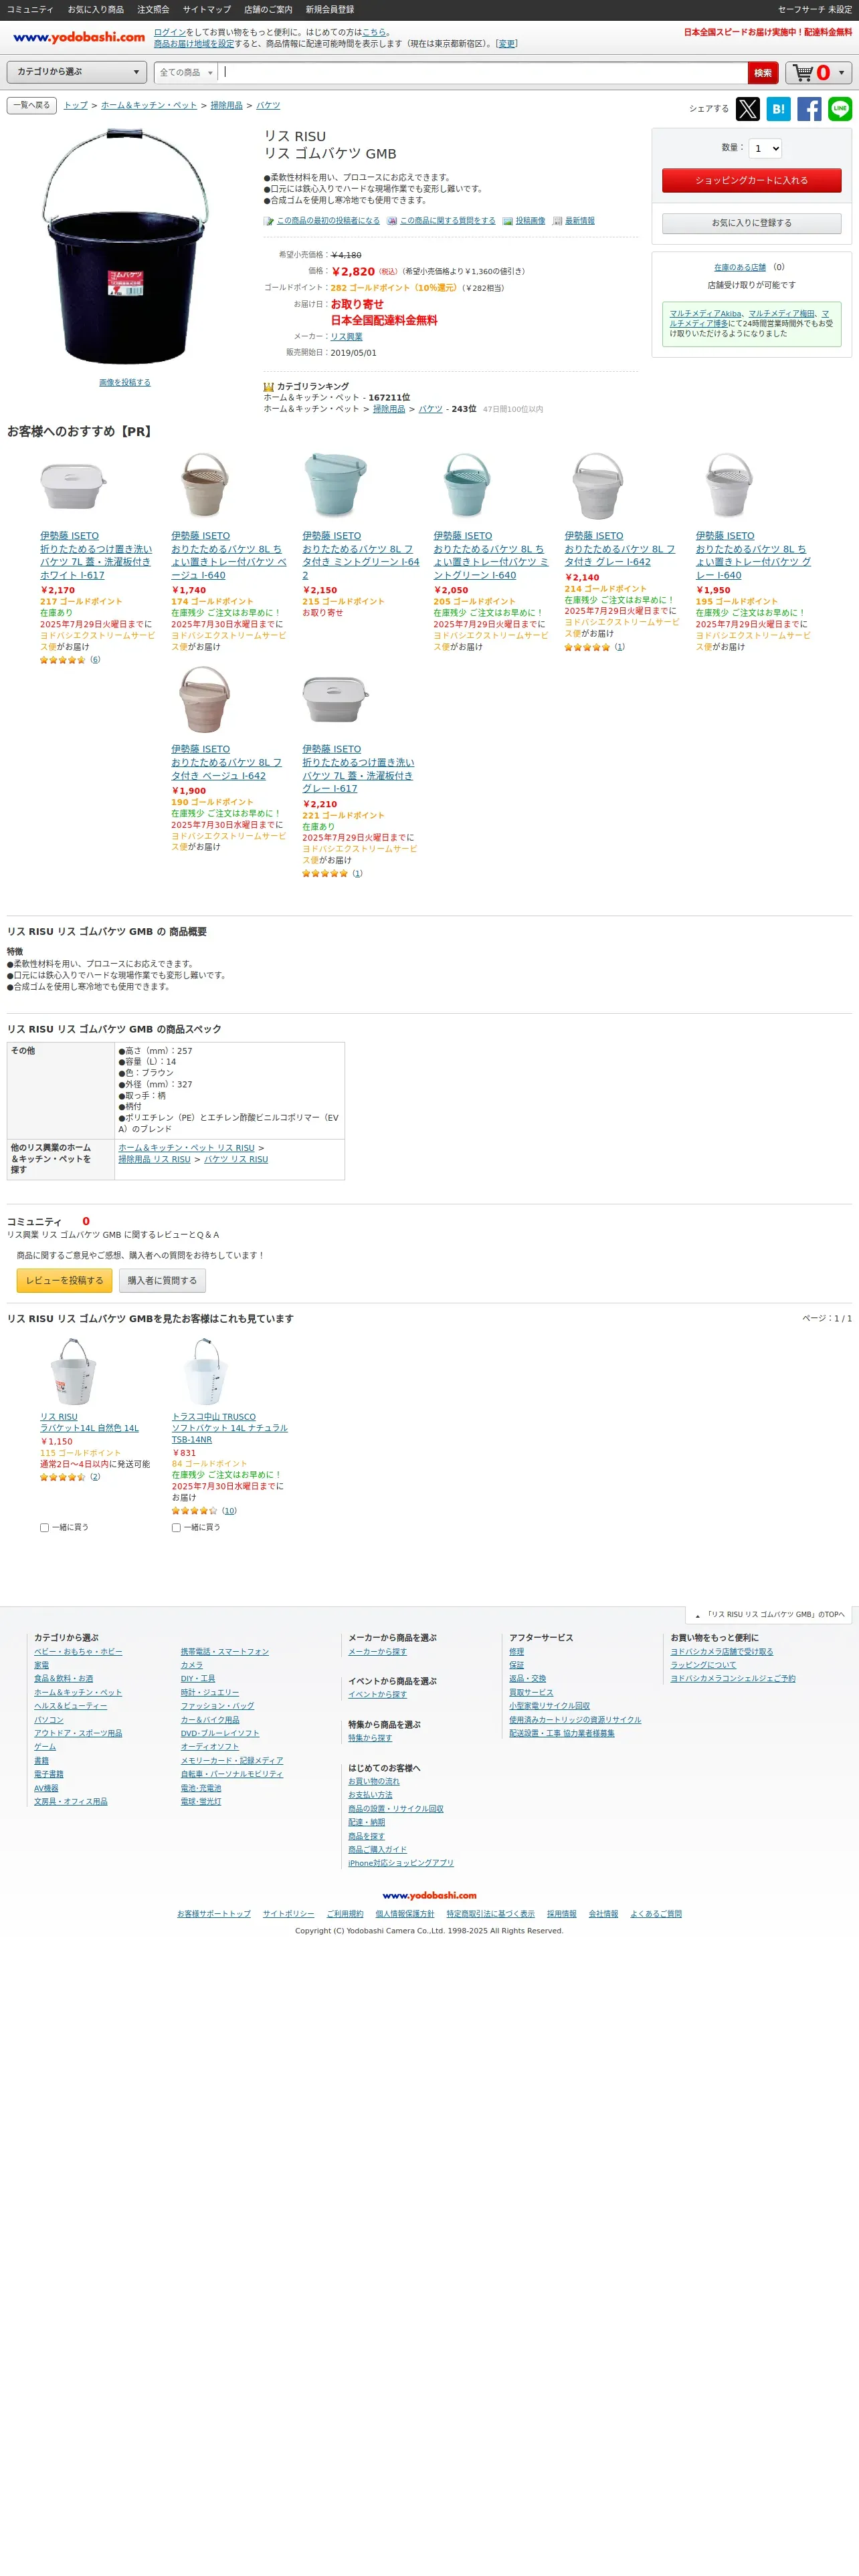Click the footer yodobashi.com logo
This screenshot has height=2576, width=859.
click(x=429, y=1895)
